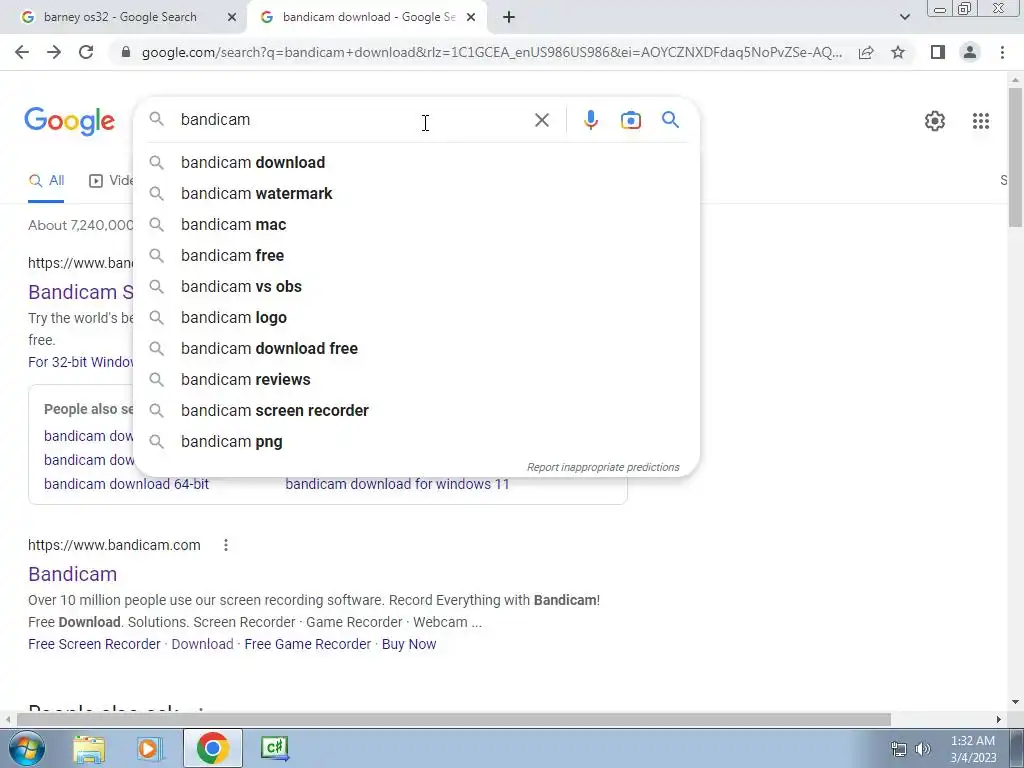Choose suggestion bandicam vs obs

tap(416, 286)
